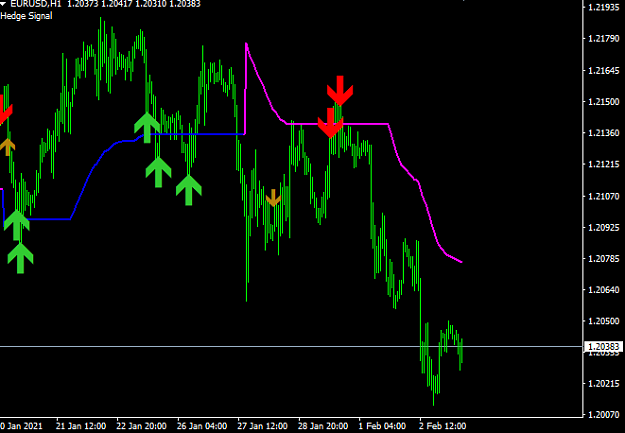Click the lowest green up arrow at left
The width and height of the screenshot is (625, 433).
[x=20, y=258]
